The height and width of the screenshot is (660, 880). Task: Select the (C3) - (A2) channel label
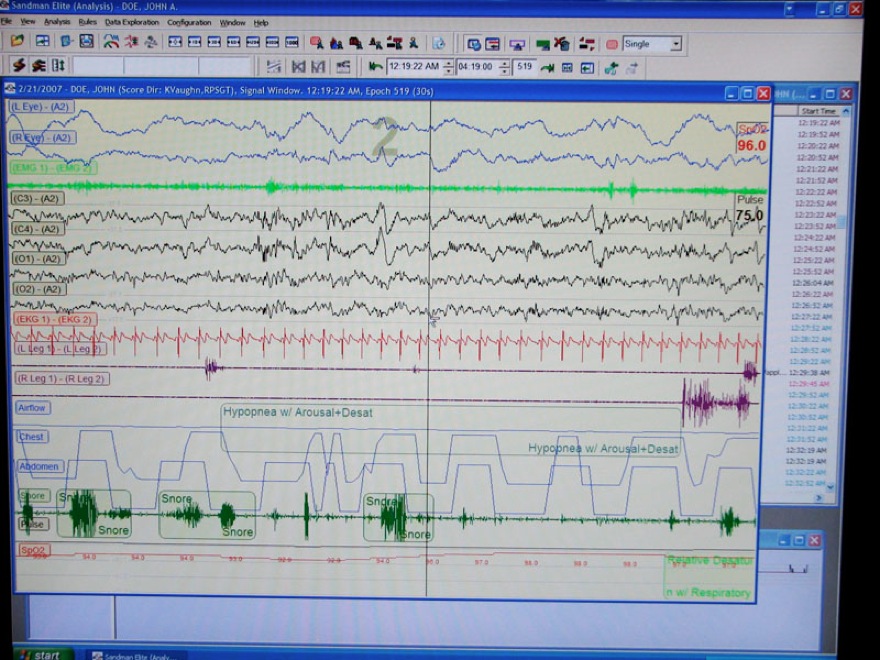tap(37, 199)
